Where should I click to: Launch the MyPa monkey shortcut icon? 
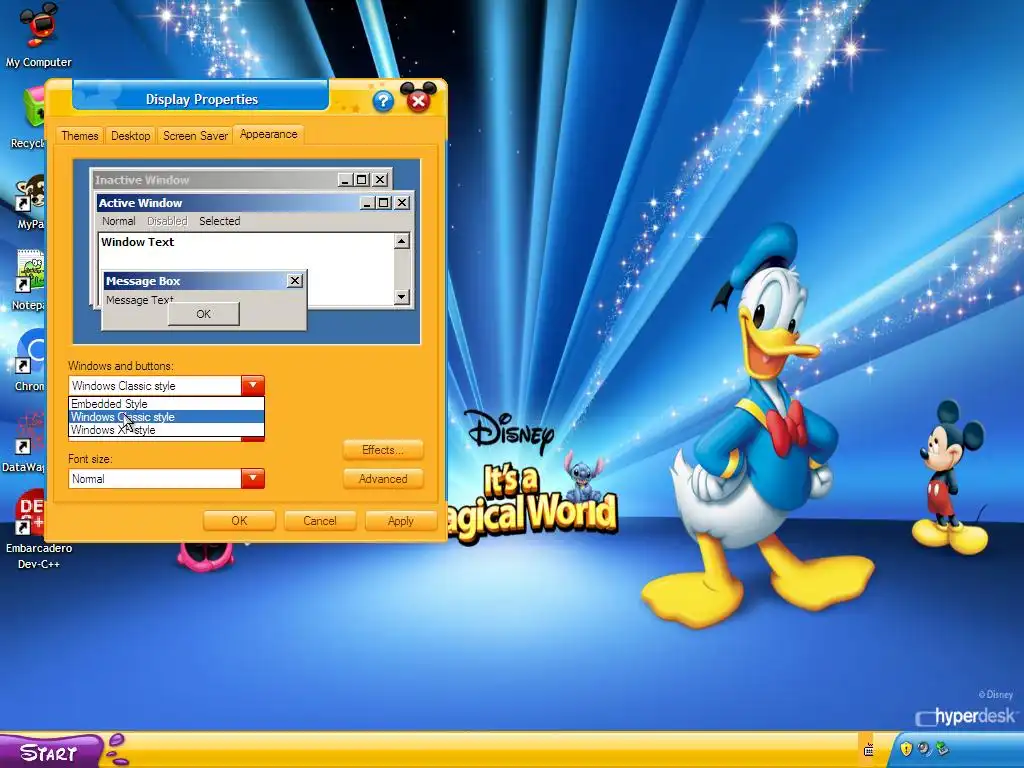pos(30,202)
